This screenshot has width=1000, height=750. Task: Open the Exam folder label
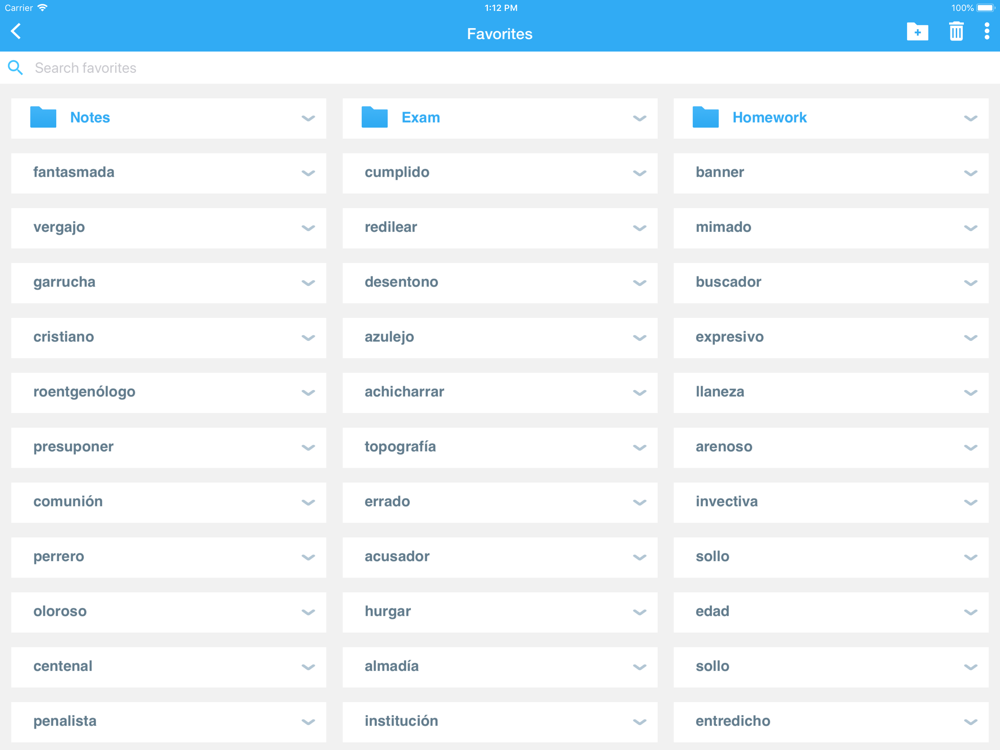pyautogui.click(x=420, y=117)
